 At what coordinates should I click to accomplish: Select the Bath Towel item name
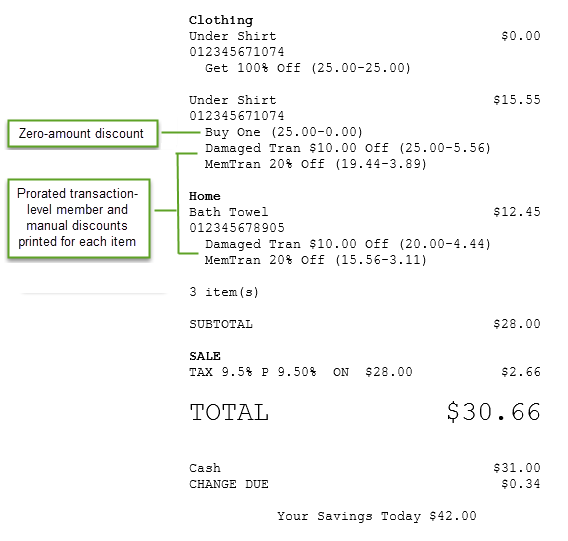(x=229, y=212)
